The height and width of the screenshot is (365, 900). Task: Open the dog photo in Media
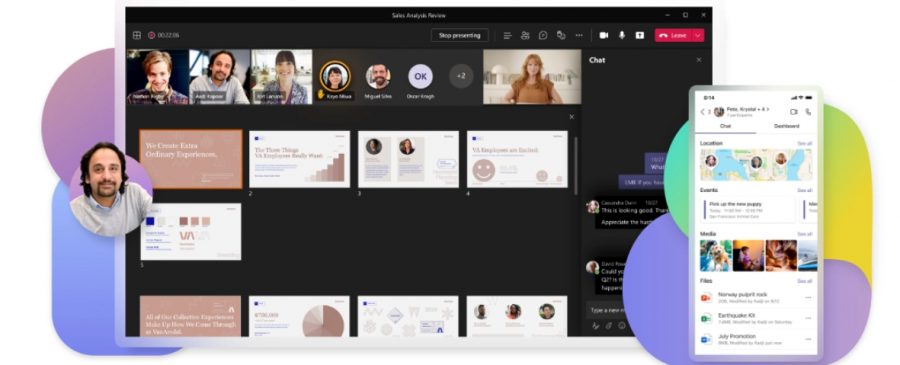[x=716, y=255]
